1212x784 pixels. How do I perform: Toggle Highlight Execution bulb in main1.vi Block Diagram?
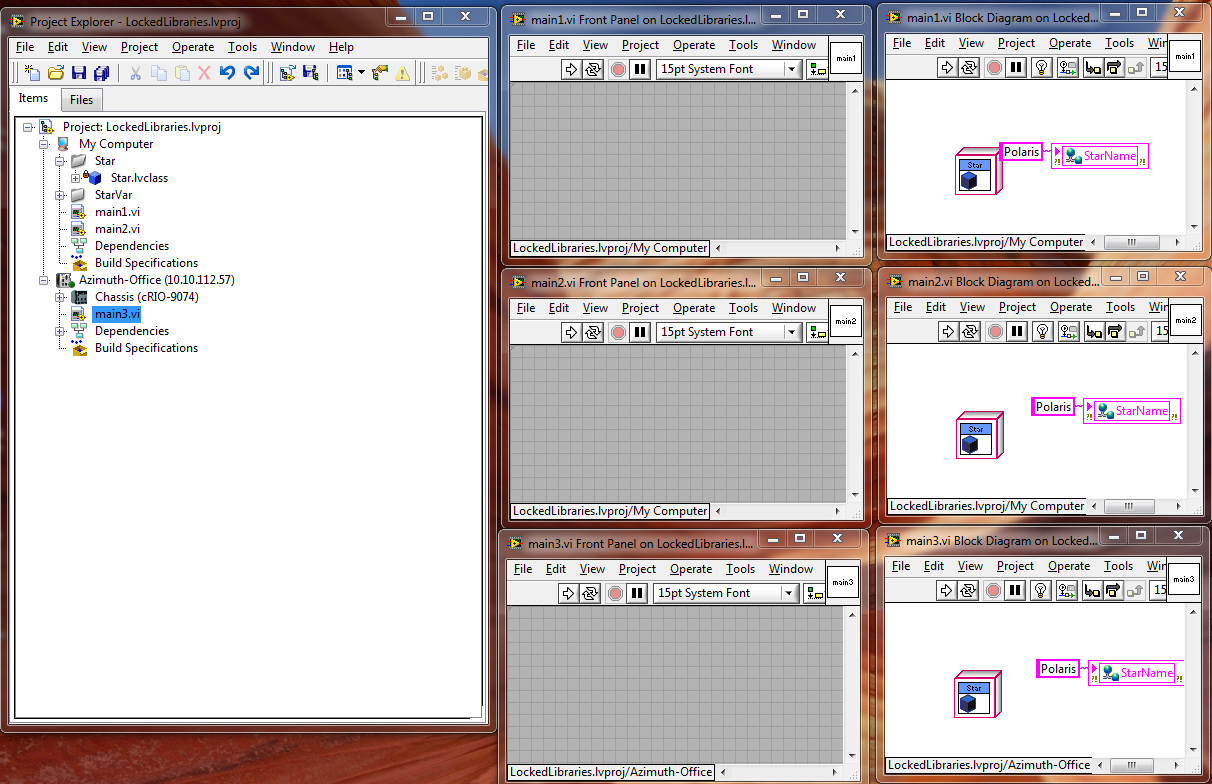point(1040,67)
